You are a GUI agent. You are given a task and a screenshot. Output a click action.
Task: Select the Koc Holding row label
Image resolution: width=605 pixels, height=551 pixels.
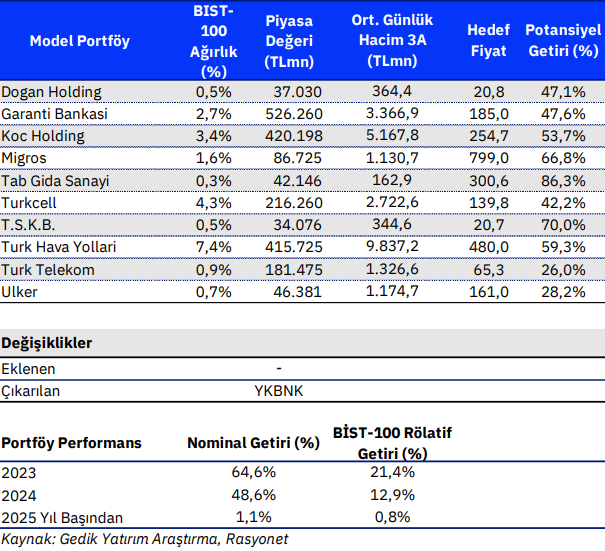click(x=43, y=136)
